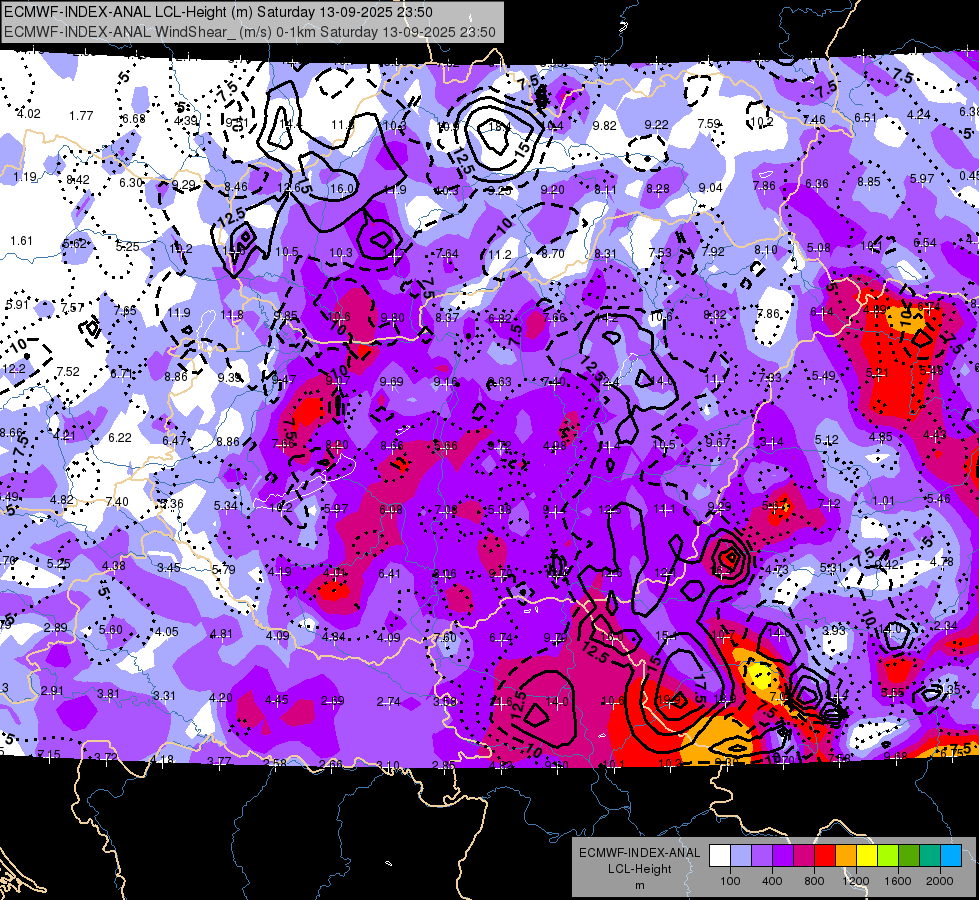Screen dimensions: 979x900
Task: Click the legend label '400'
Action: 772,881
